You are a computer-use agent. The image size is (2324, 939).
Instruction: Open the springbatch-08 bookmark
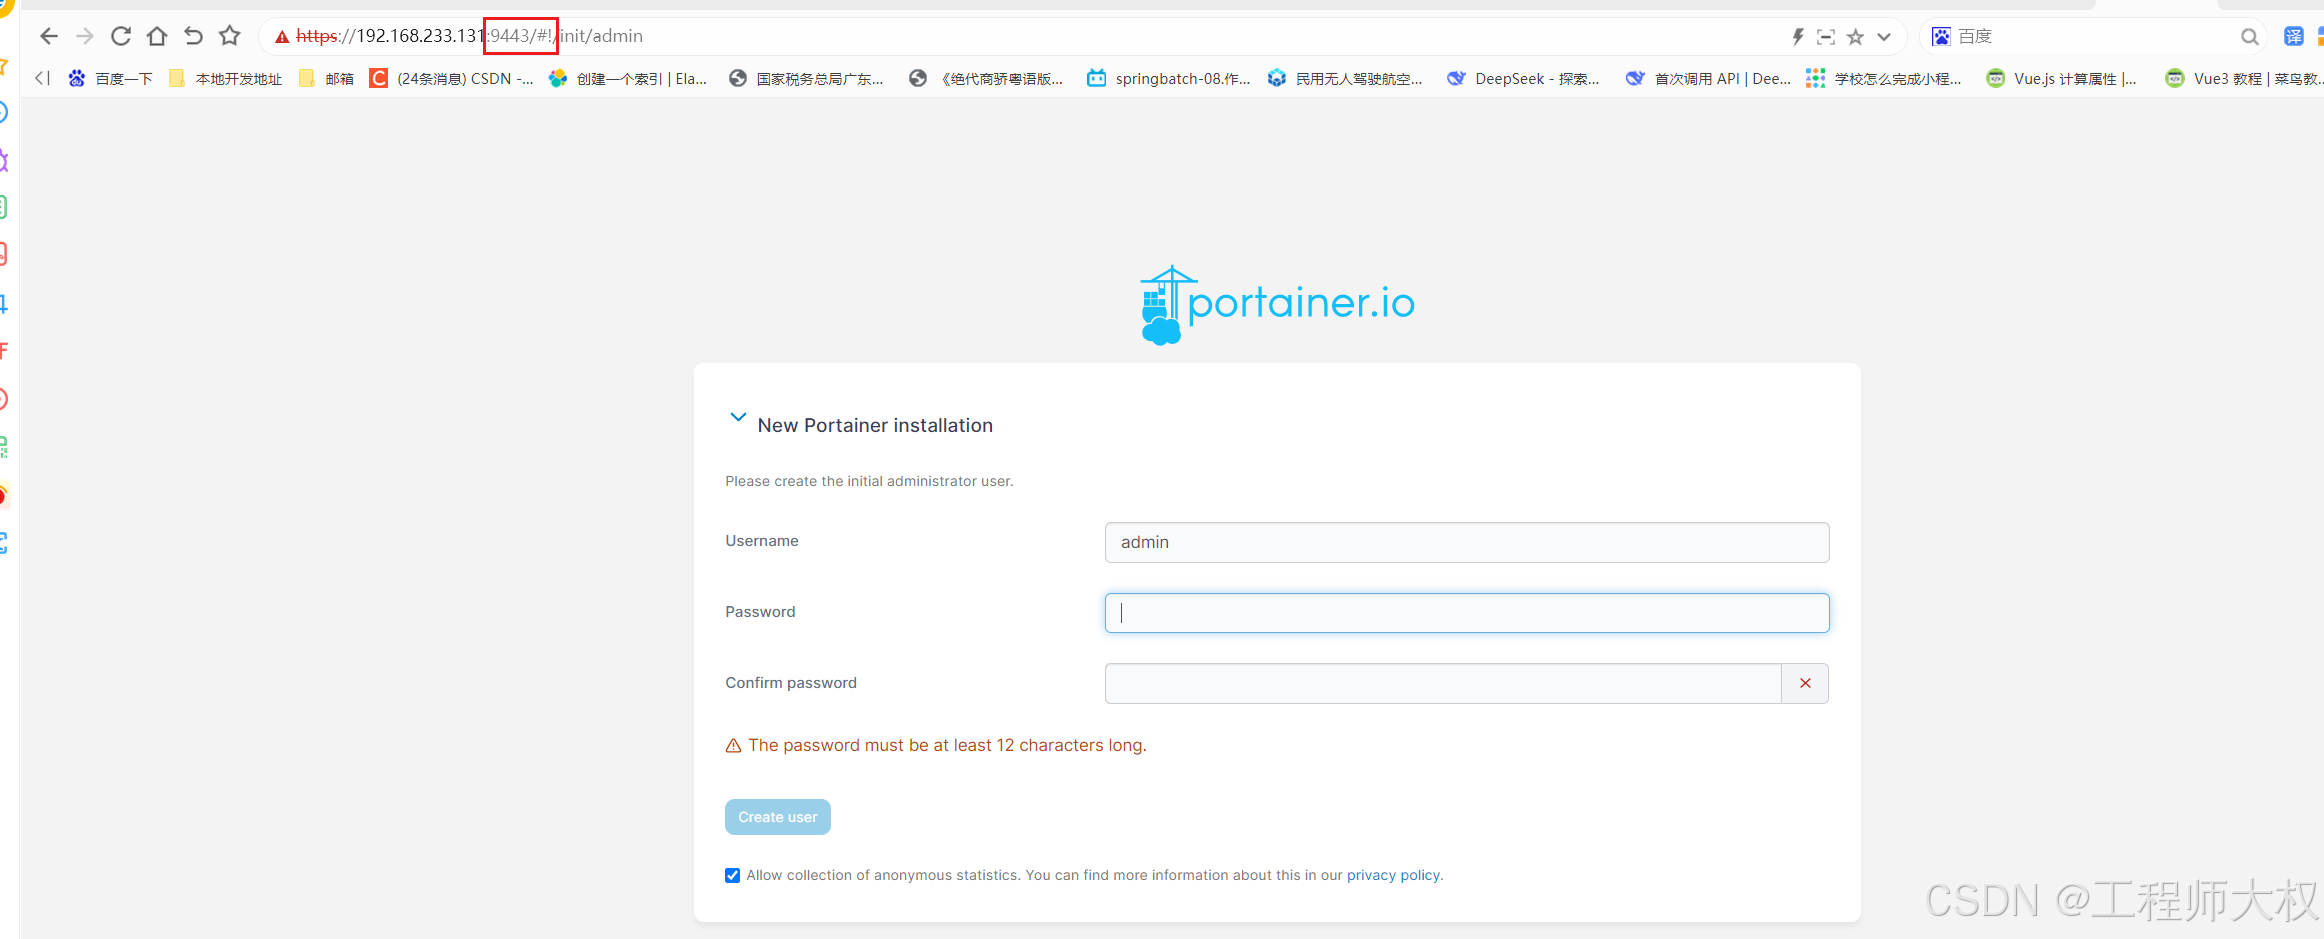pos(1169,78)
